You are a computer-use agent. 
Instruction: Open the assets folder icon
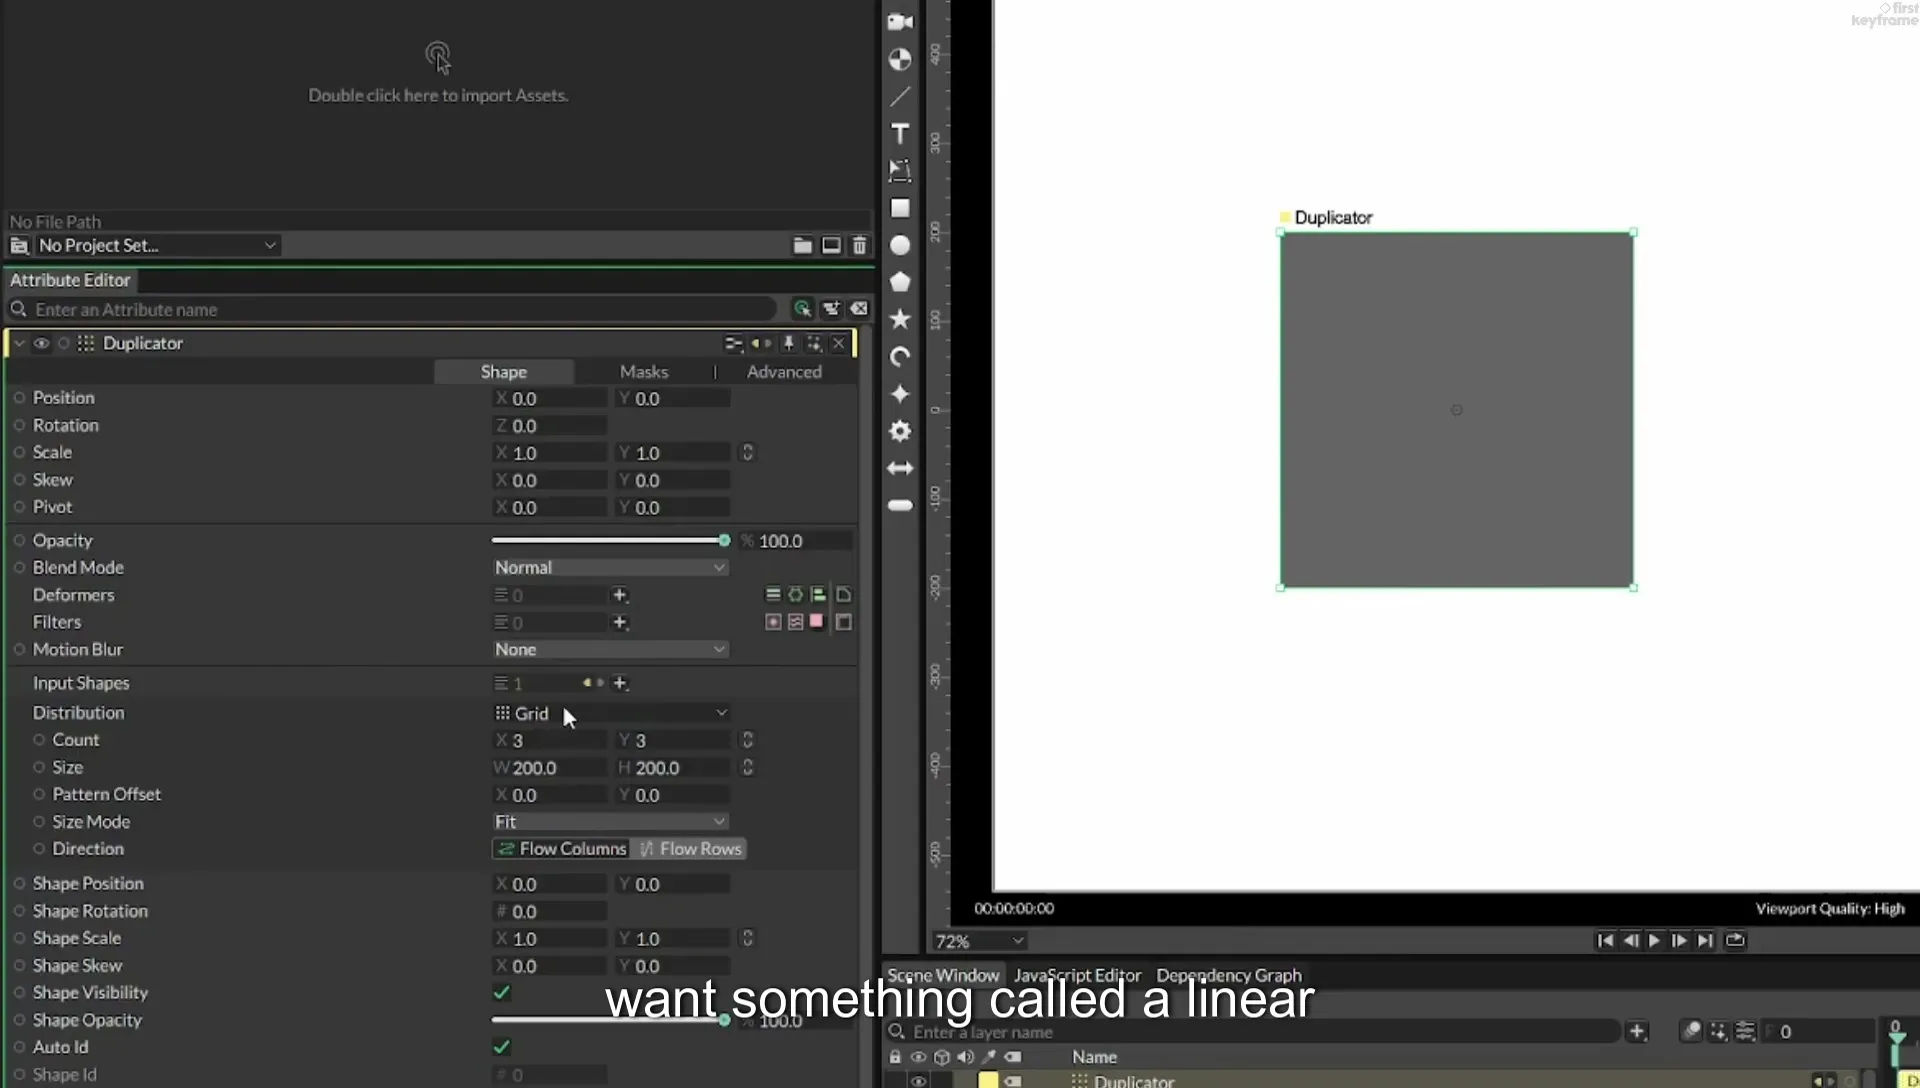pos(802,245)
